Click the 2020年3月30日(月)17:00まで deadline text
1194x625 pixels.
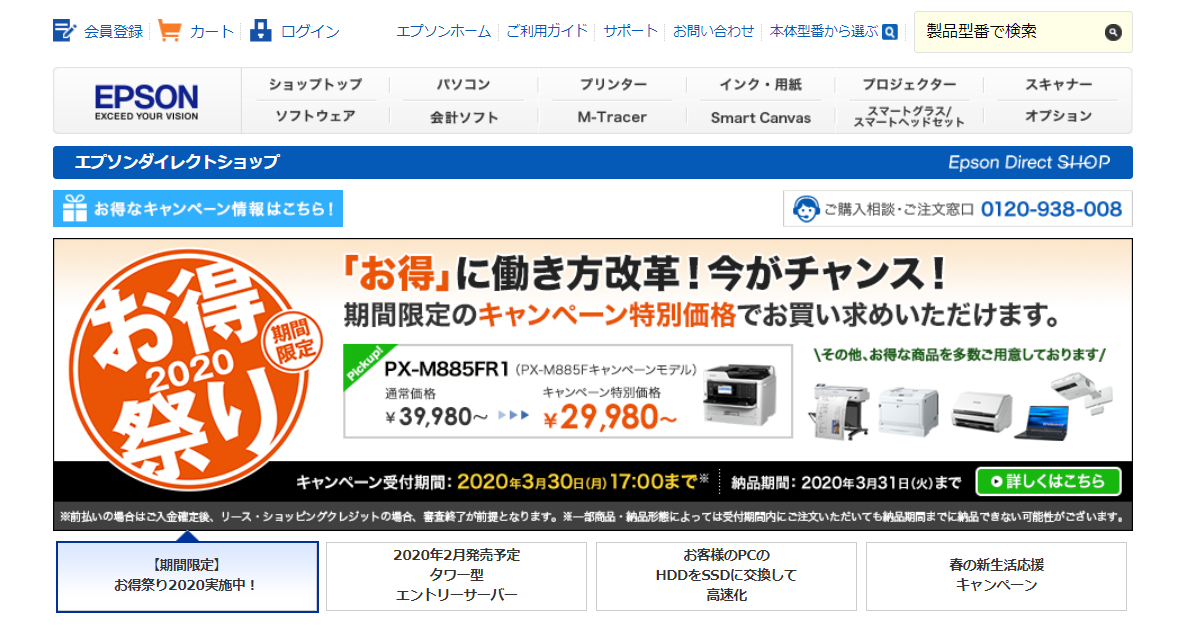583,481
